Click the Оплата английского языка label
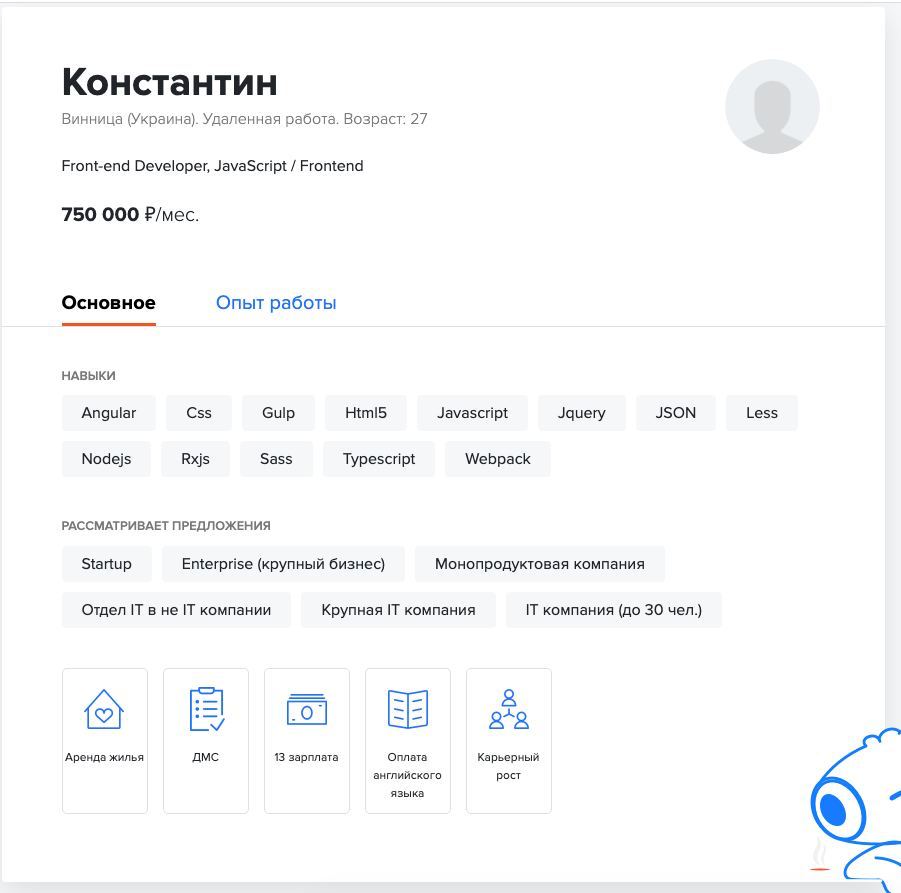This screenshot has width=901, height=893. click(x=407, y=775)
